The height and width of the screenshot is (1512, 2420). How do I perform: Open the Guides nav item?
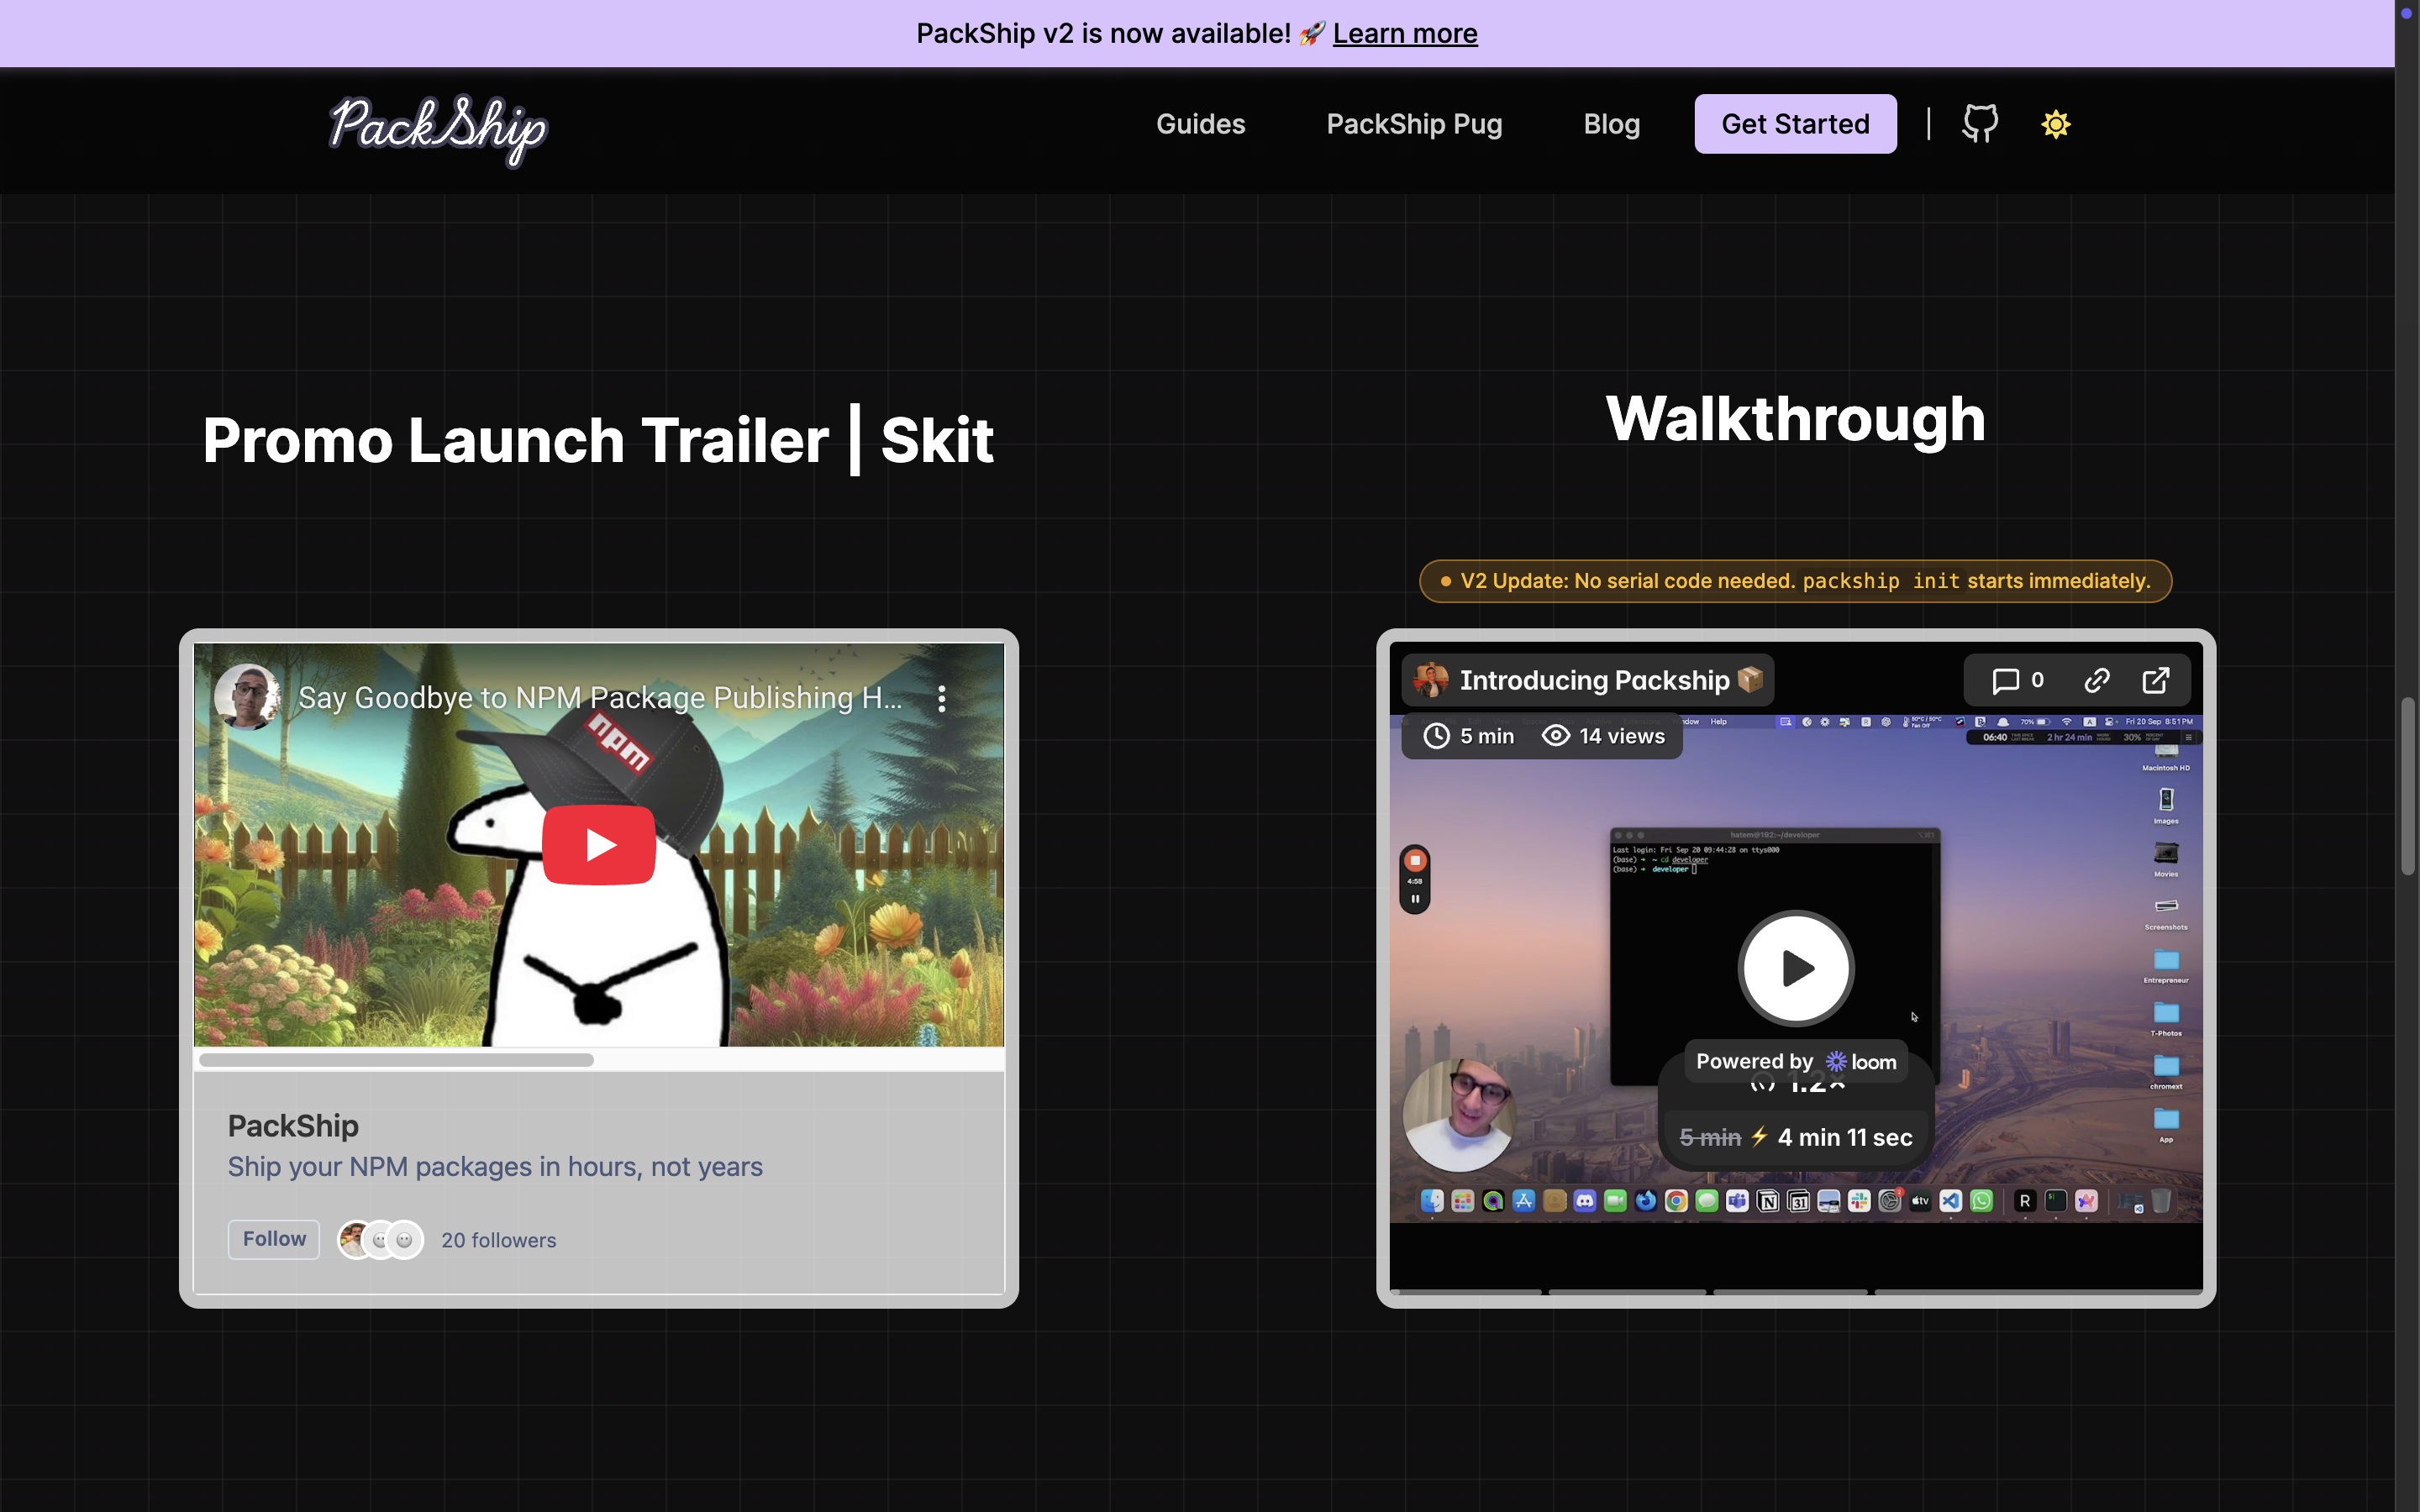[1200, 124]
